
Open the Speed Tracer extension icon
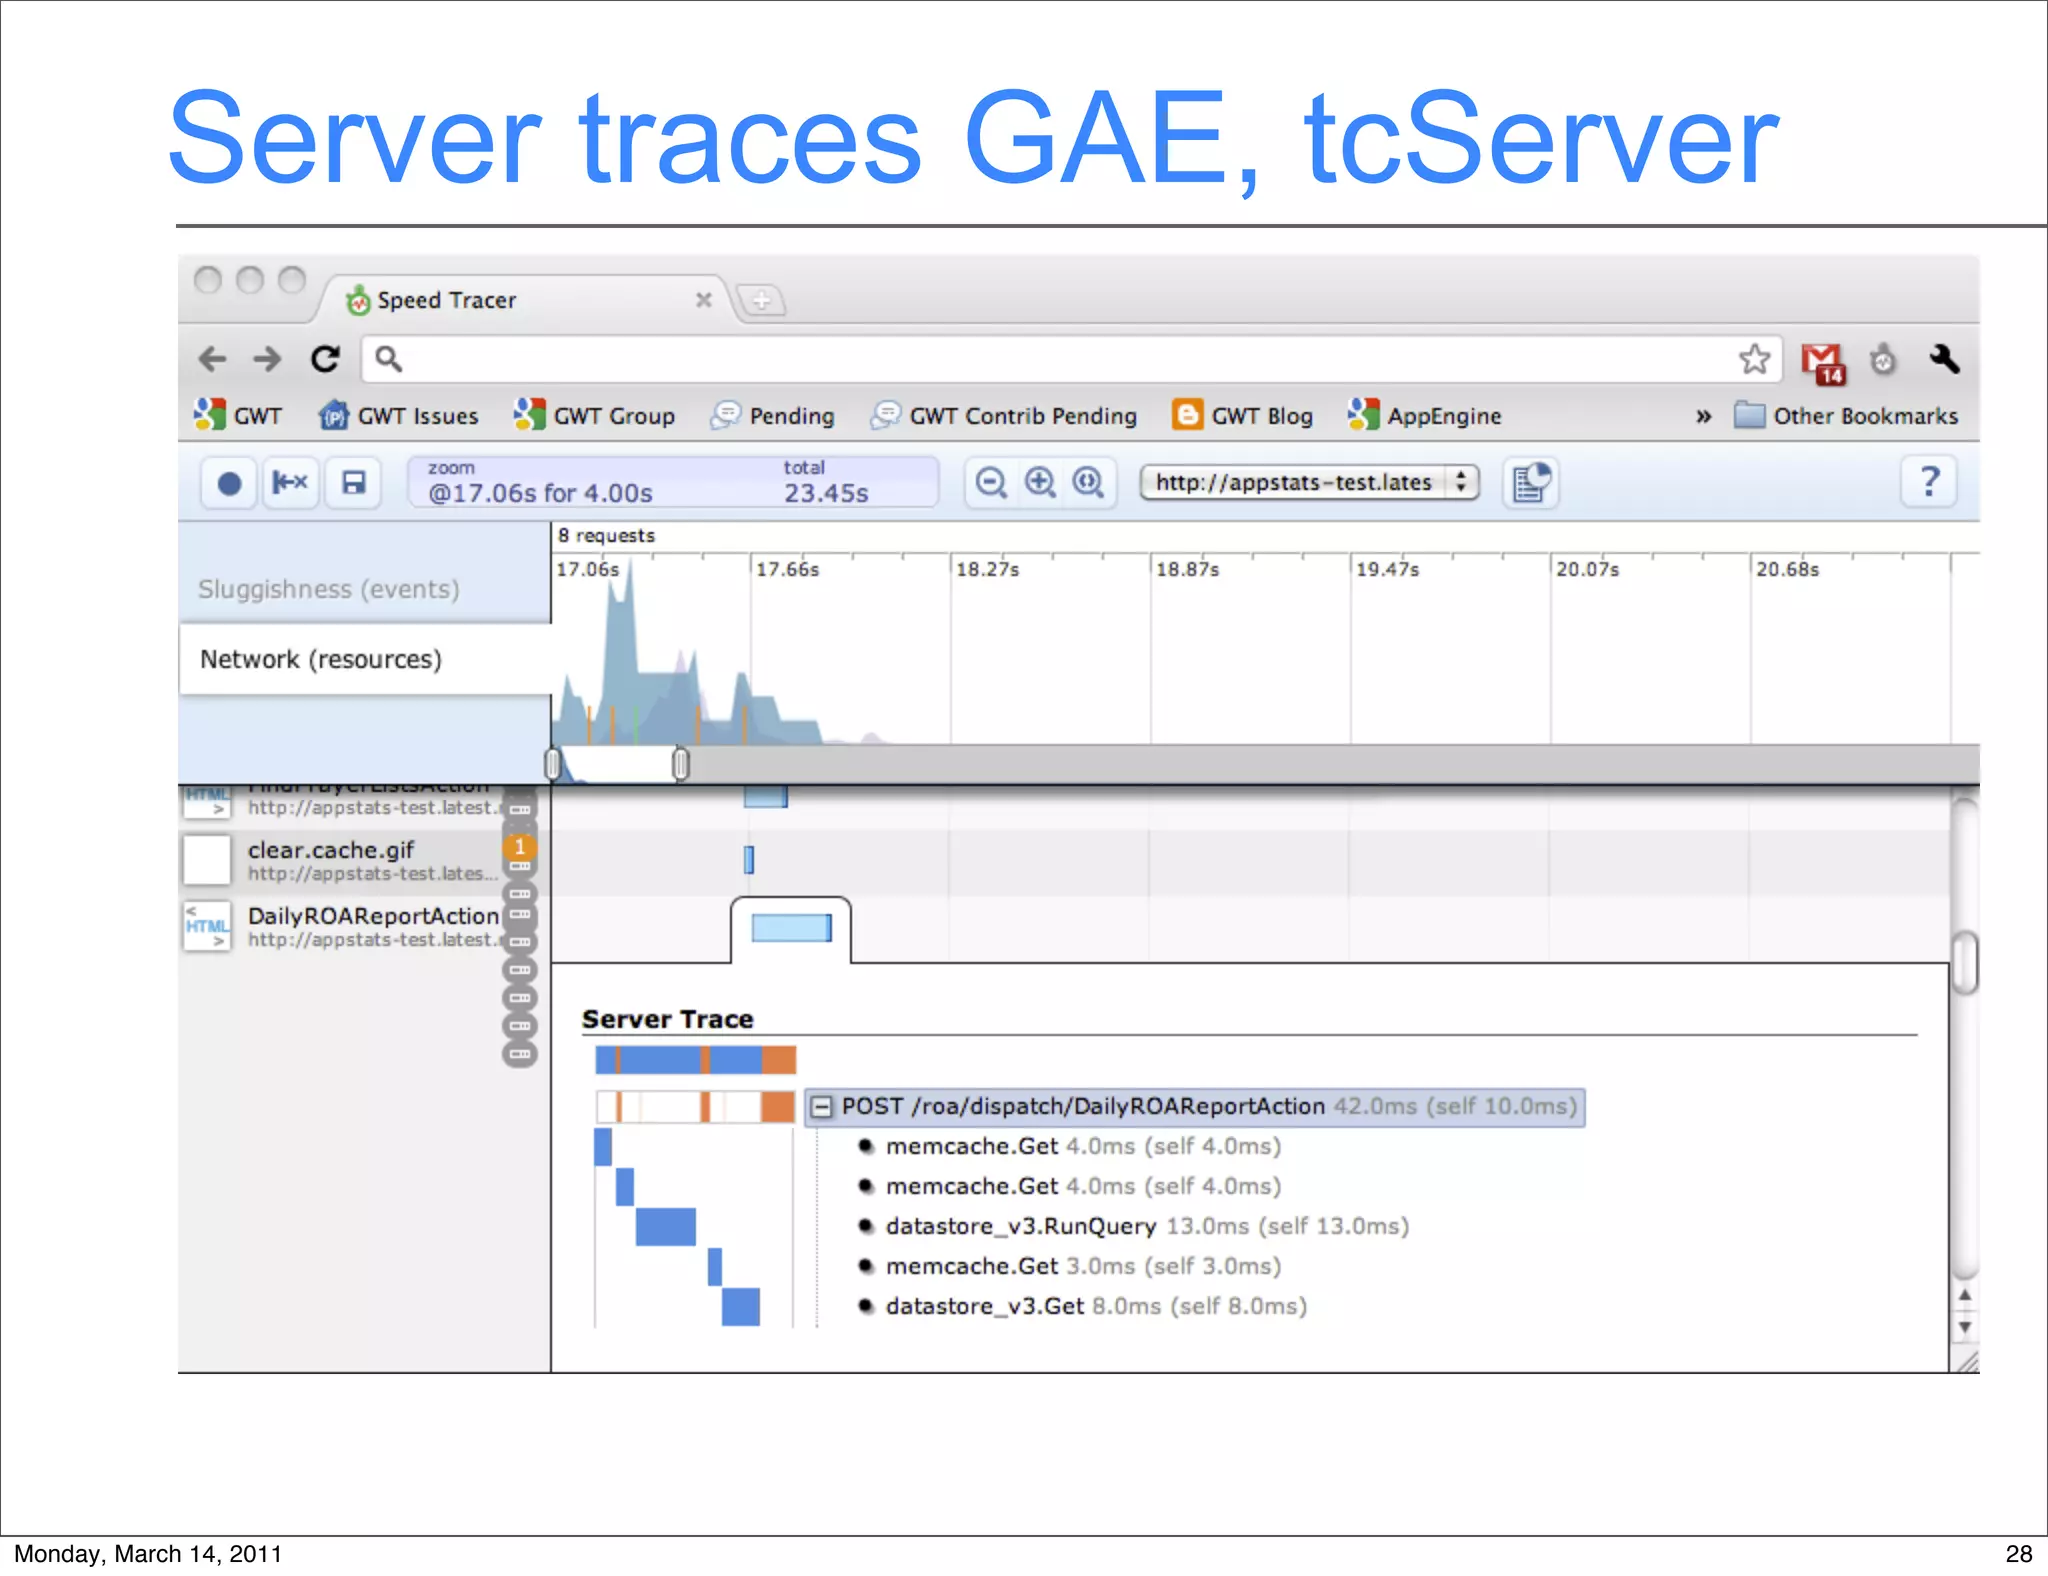click(x=1883, y=359)
